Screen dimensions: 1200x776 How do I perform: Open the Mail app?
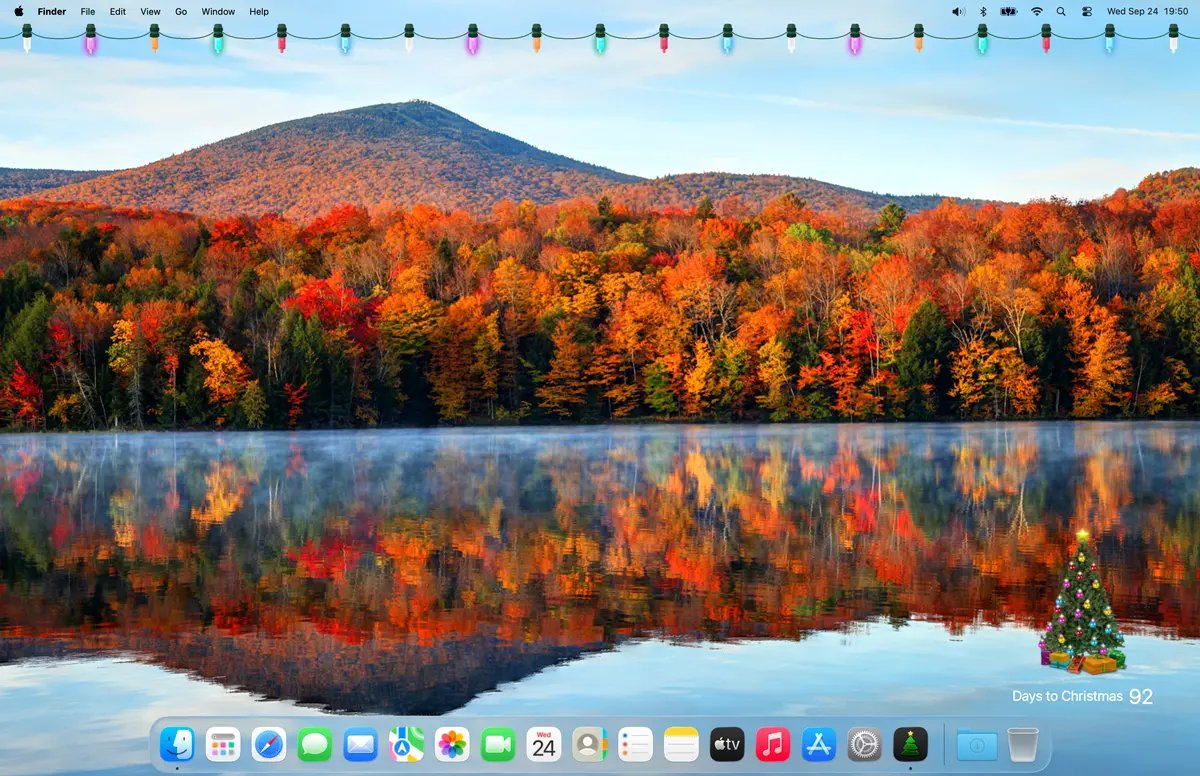coord(360,745)
